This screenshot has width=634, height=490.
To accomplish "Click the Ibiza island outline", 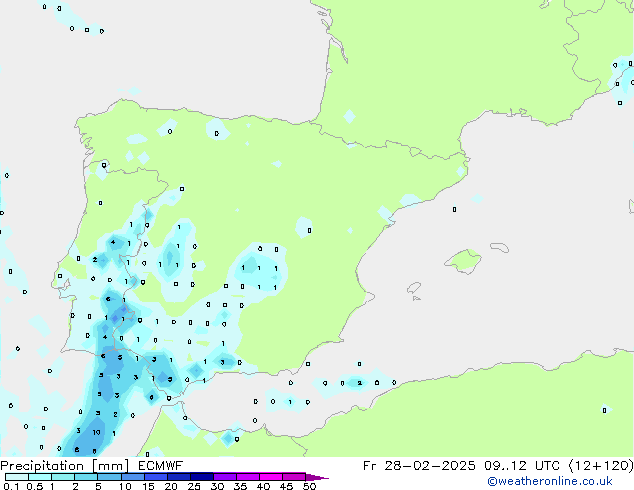I will coord(414,288).
